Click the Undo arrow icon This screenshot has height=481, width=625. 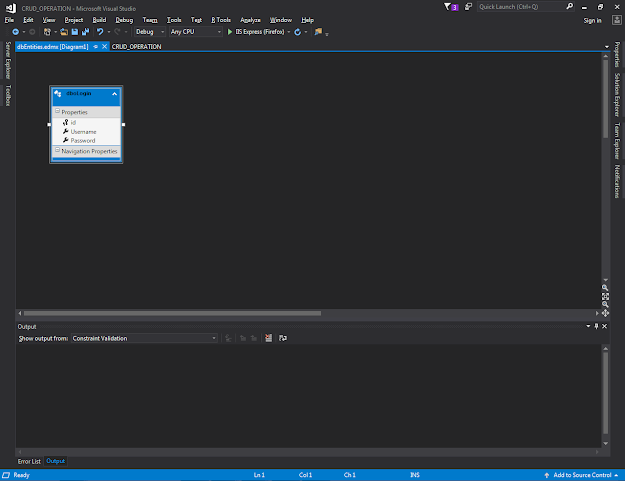click(100, 32)
